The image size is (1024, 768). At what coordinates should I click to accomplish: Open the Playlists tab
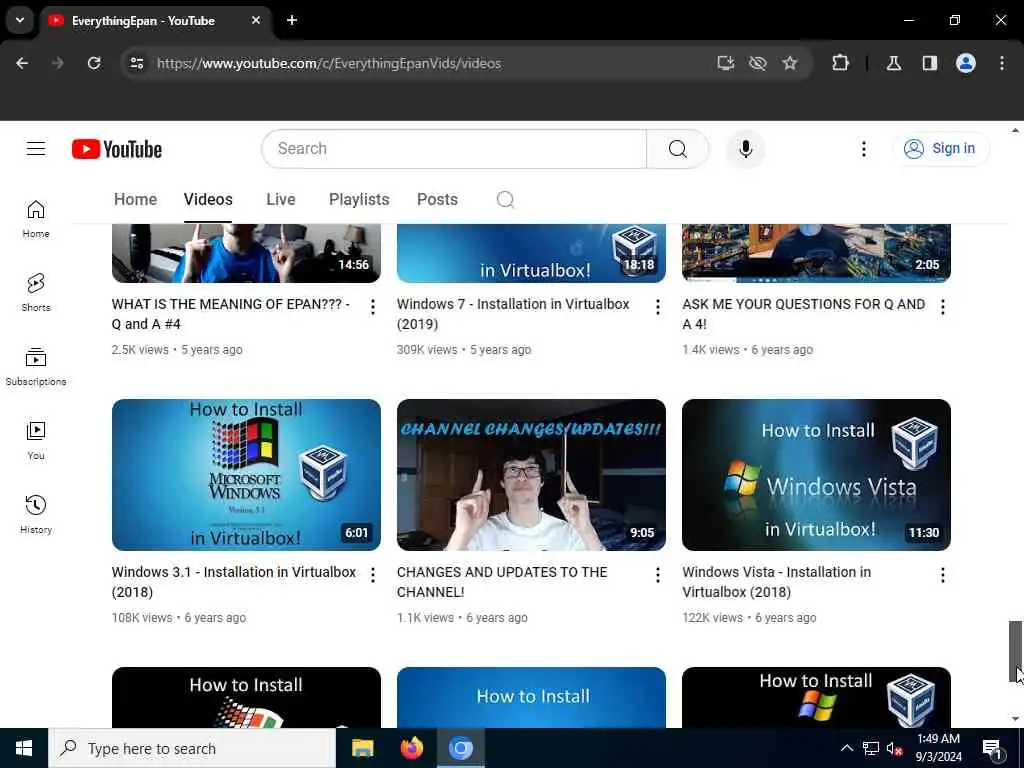pos(359,199)
